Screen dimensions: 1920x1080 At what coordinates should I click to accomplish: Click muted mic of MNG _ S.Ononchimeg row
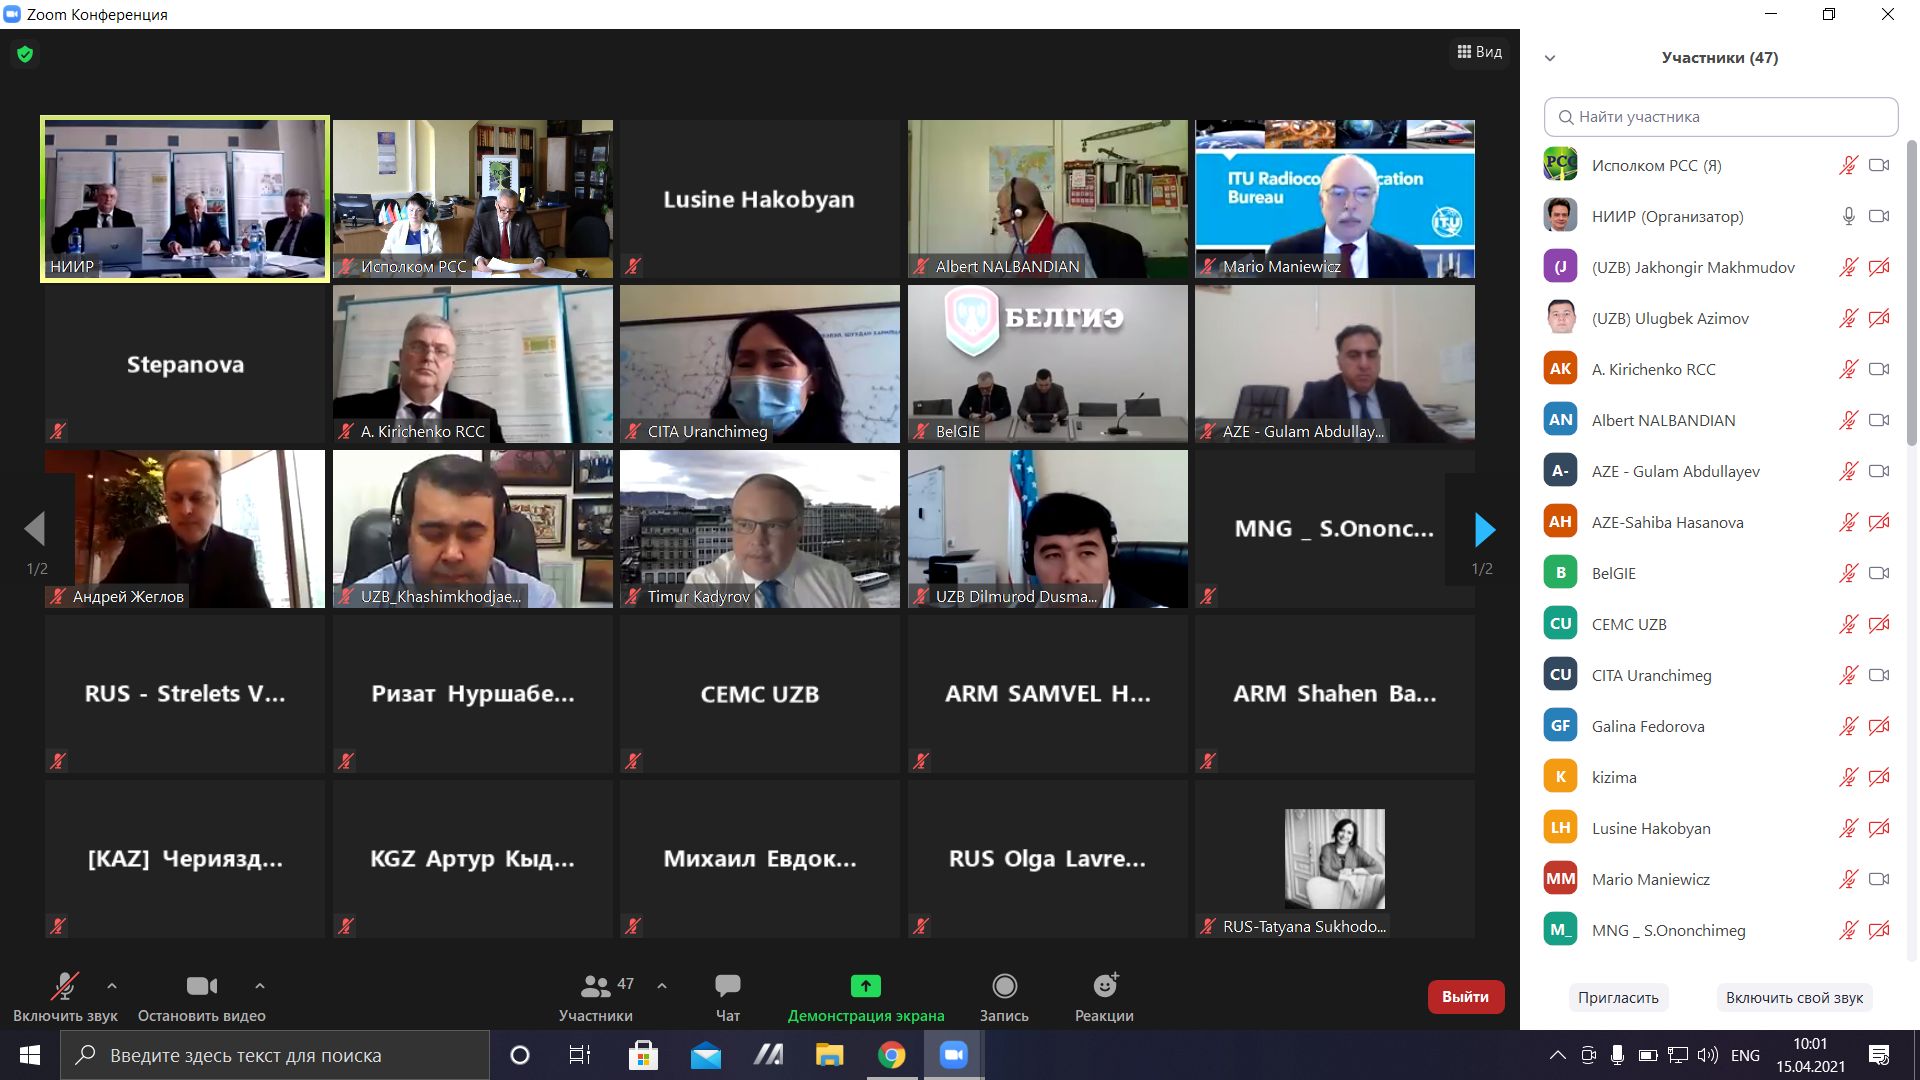[x=1848, y=930]
